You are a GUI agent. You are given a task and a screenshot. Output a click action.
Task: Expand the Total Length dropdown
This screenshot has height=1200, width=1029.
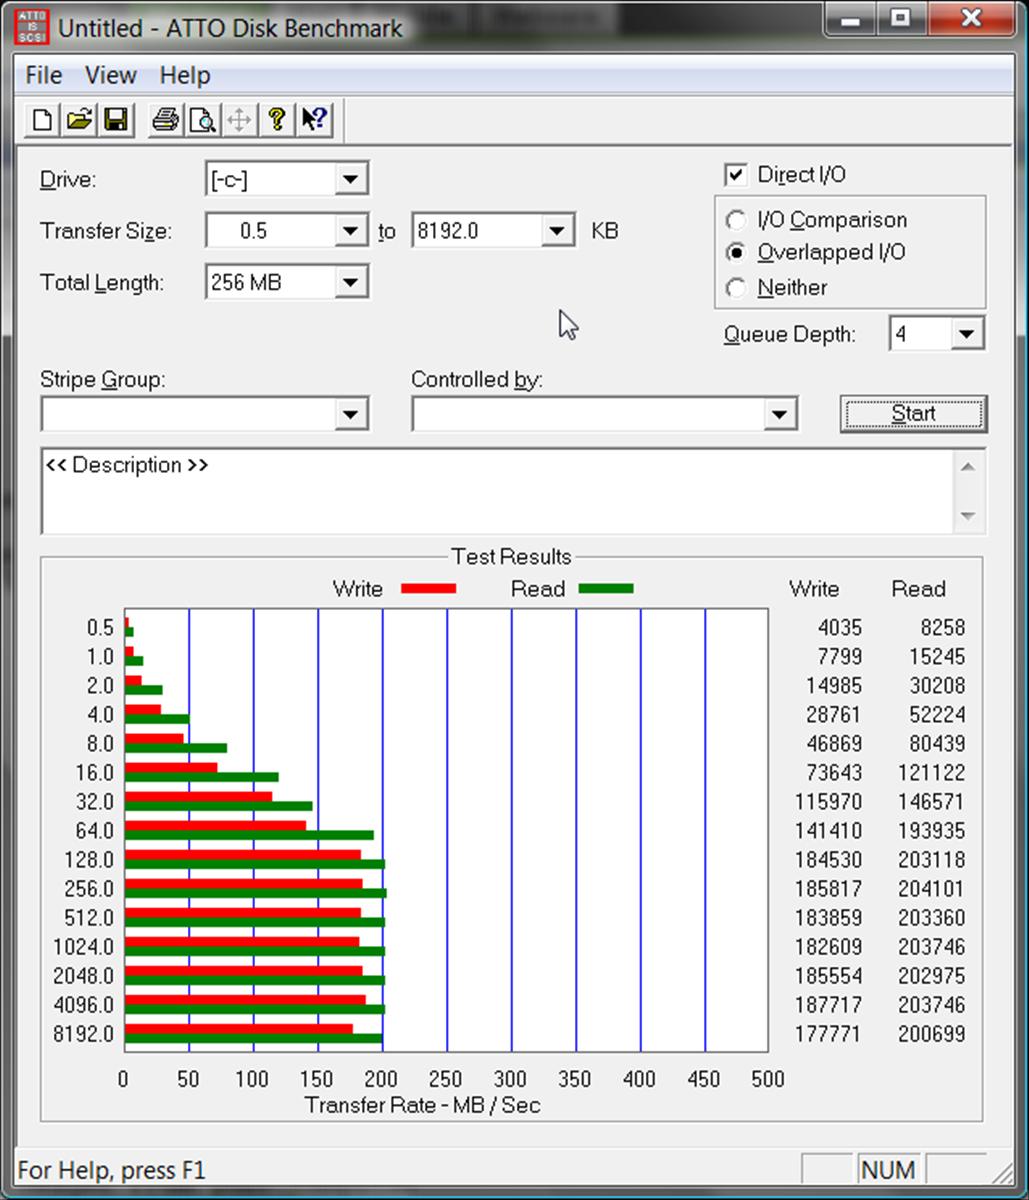click(x=349, y=282)
